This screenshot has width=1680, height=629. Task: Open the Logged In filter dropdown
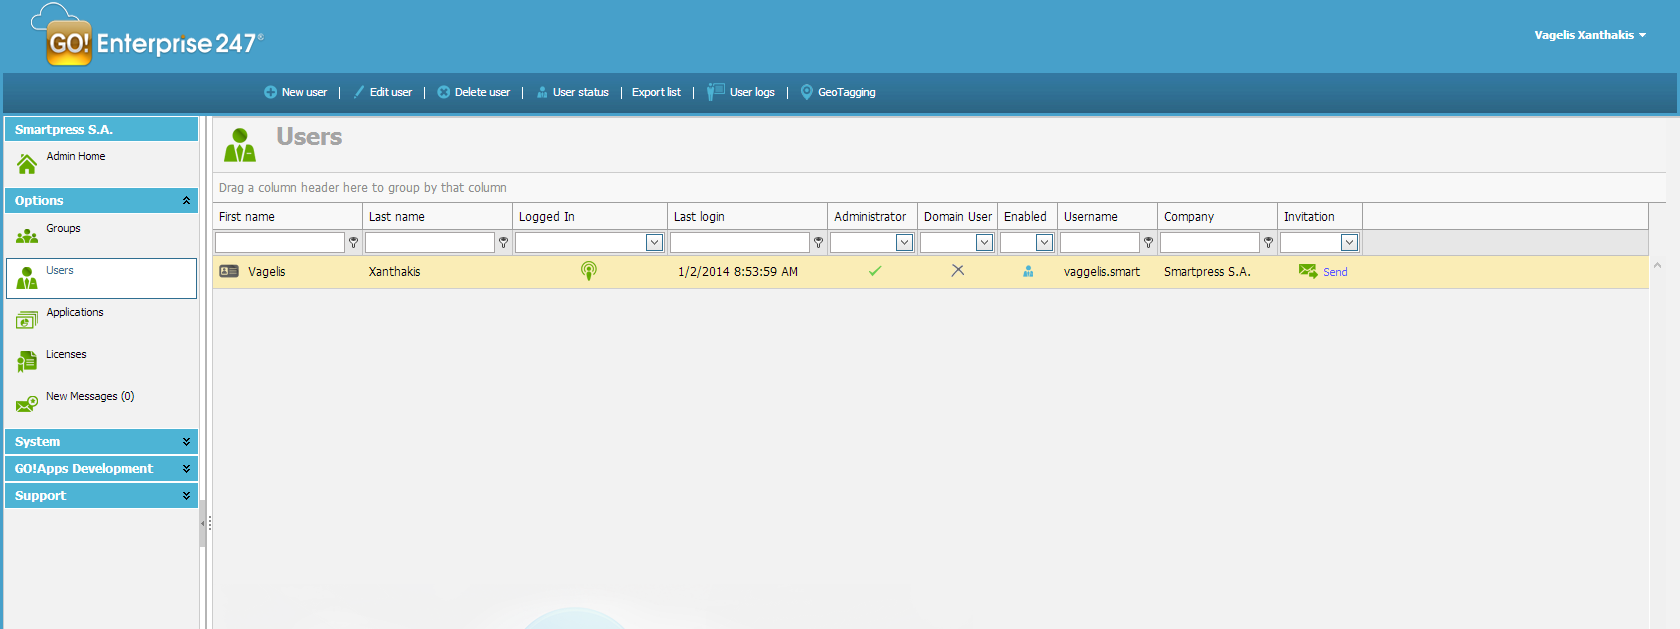click(654, 242)
